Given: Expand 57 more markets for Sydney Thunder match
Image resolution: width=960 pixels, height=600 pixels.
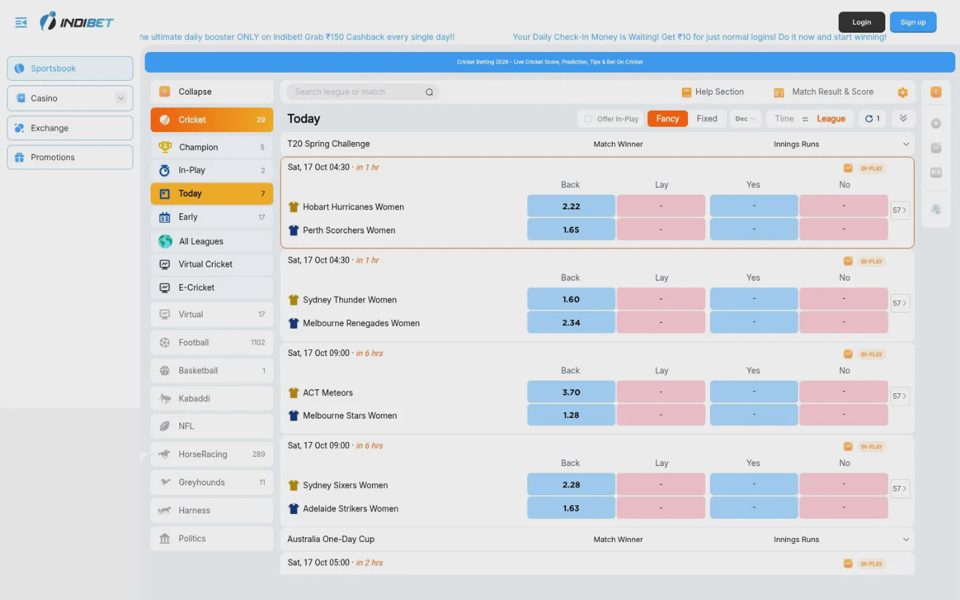Looking at the screenshot, I should pos(899,303).
